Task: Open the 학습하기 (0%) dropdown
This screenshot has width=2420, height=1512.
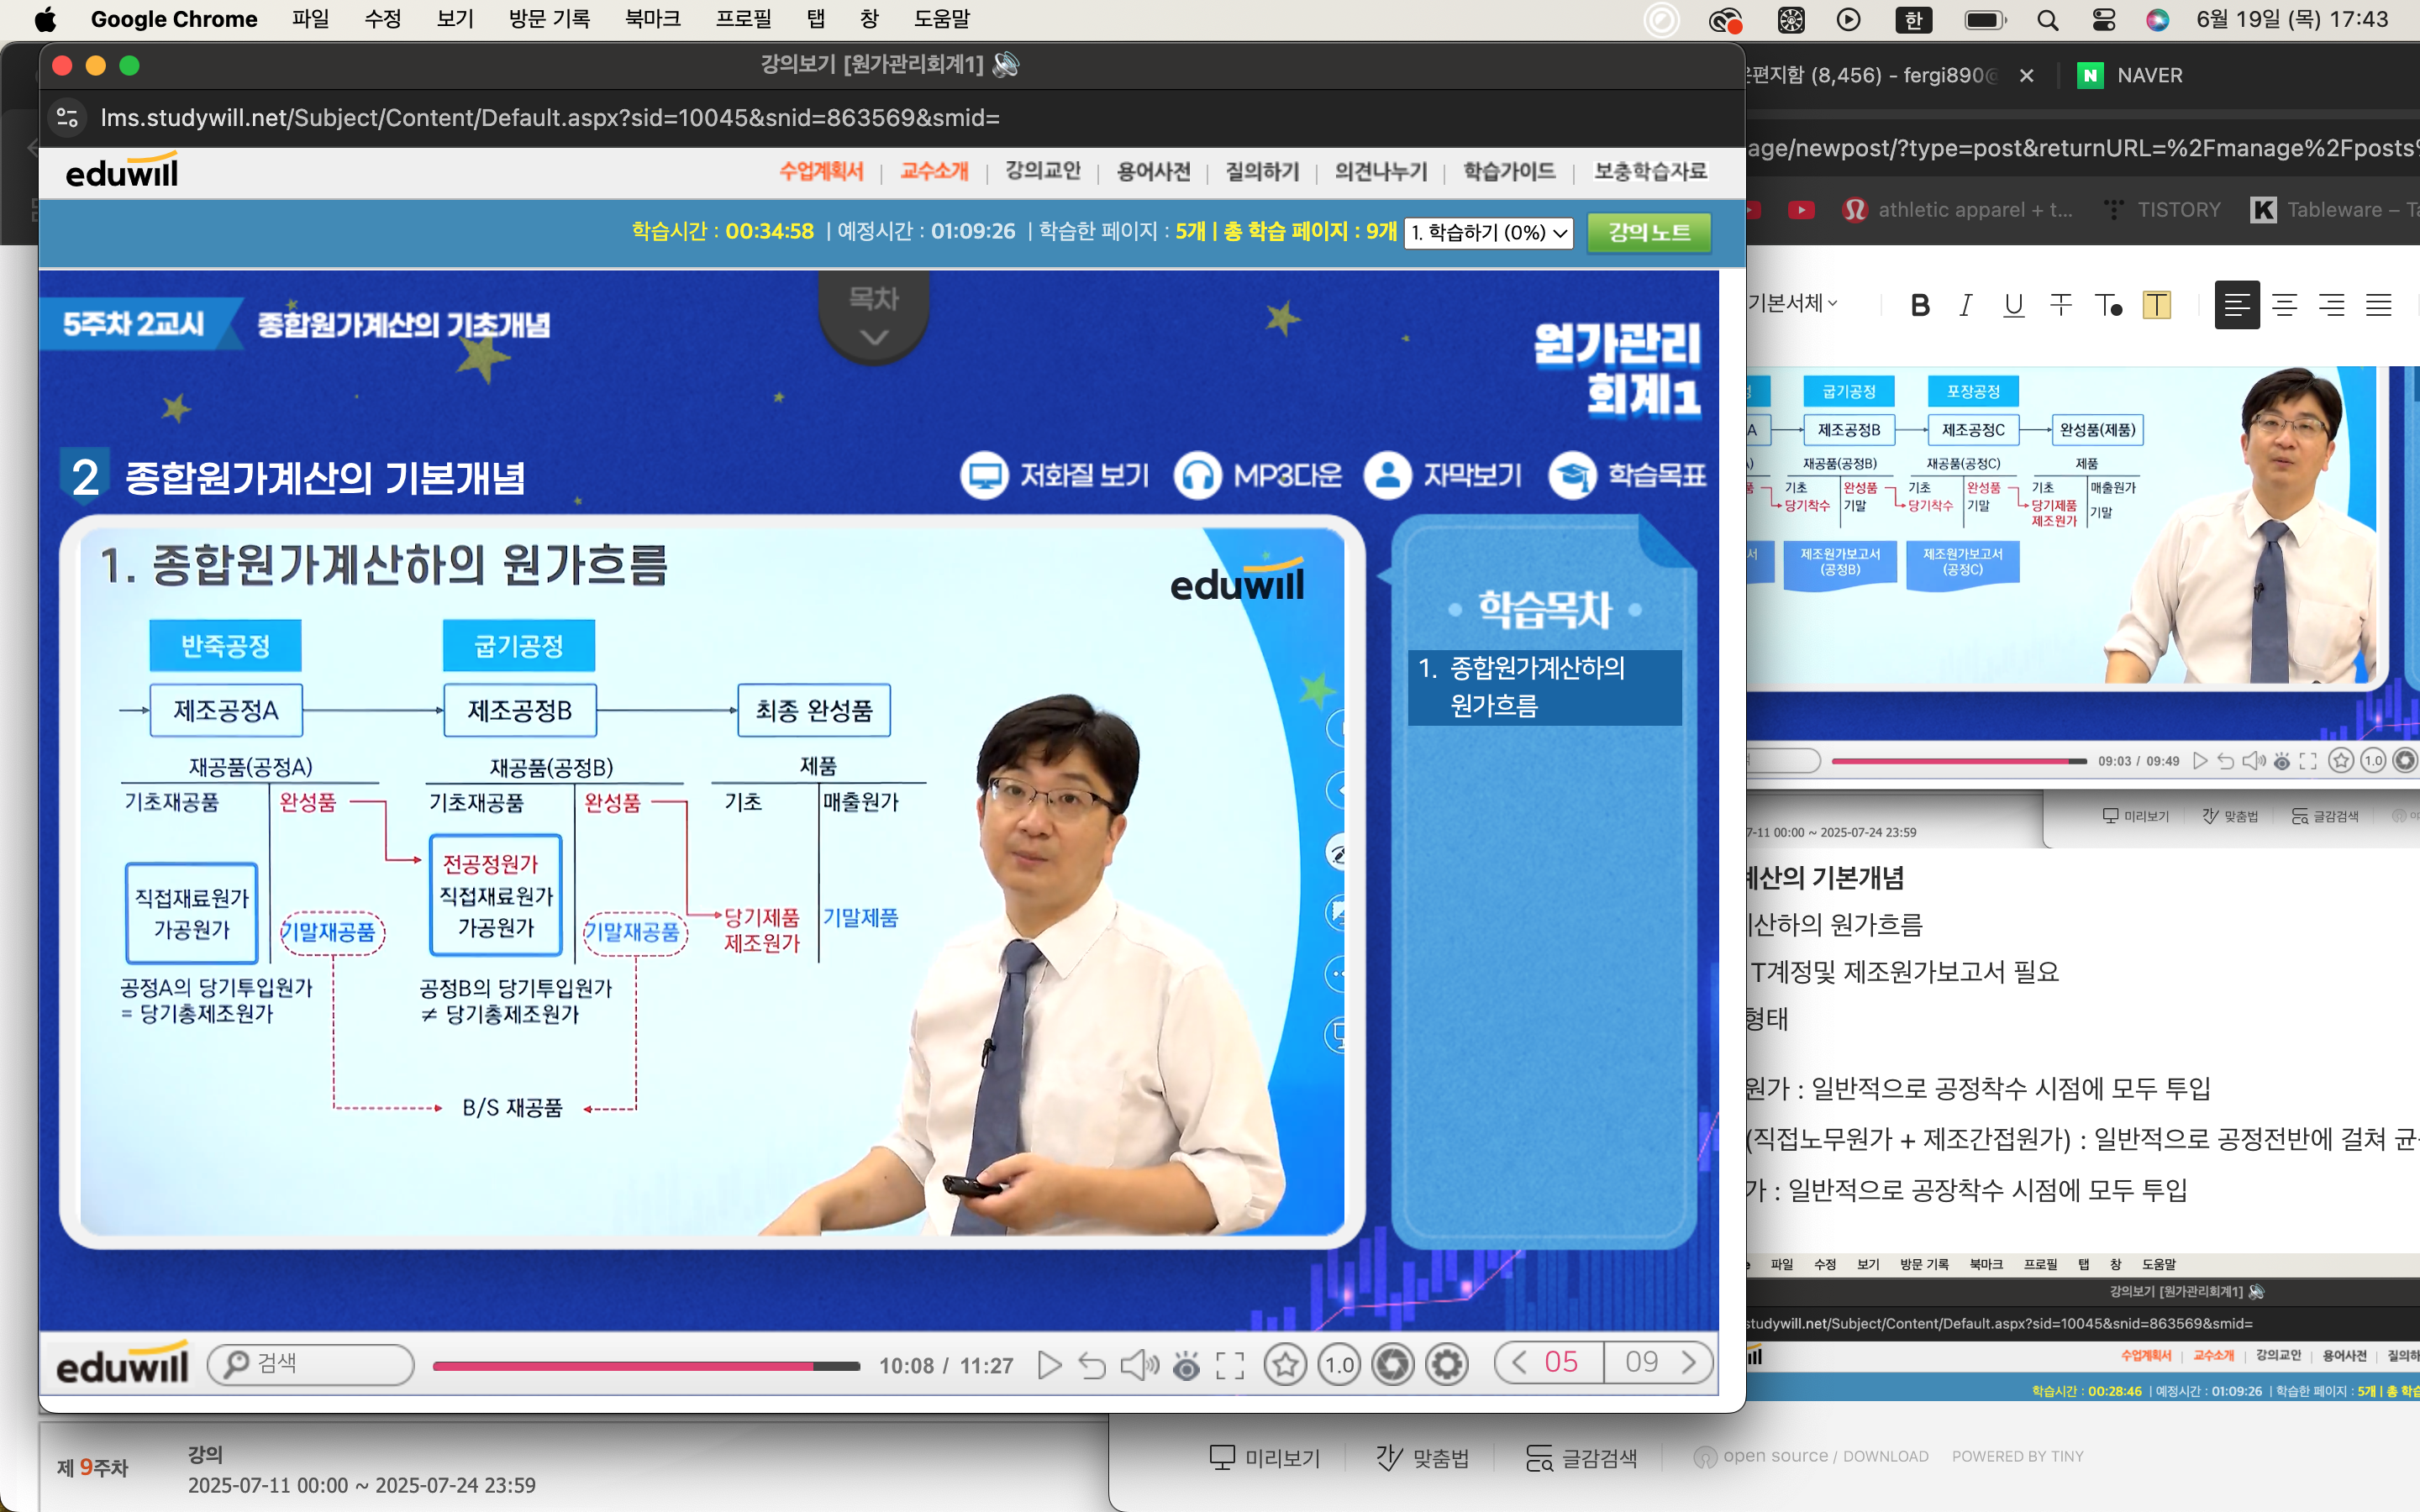Action: click(1488, 233)
